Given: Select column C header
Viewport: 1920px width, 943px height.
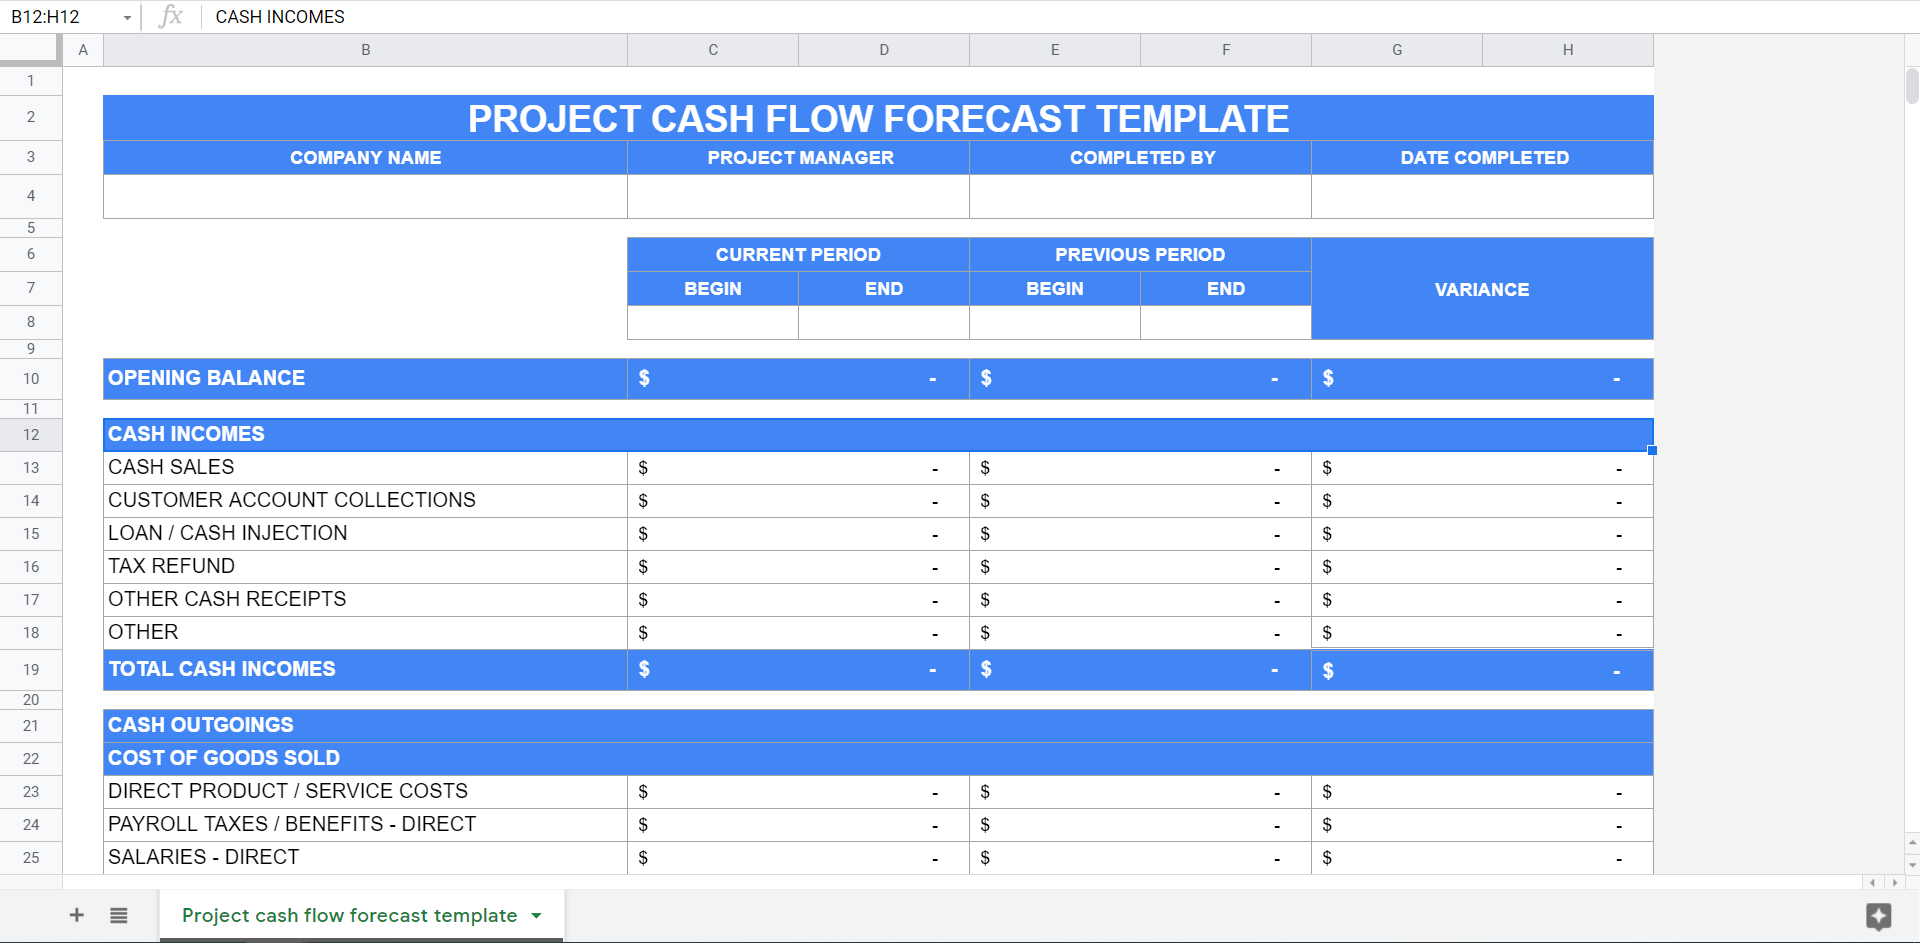Looking at the screenshot, I should (713, 50).
